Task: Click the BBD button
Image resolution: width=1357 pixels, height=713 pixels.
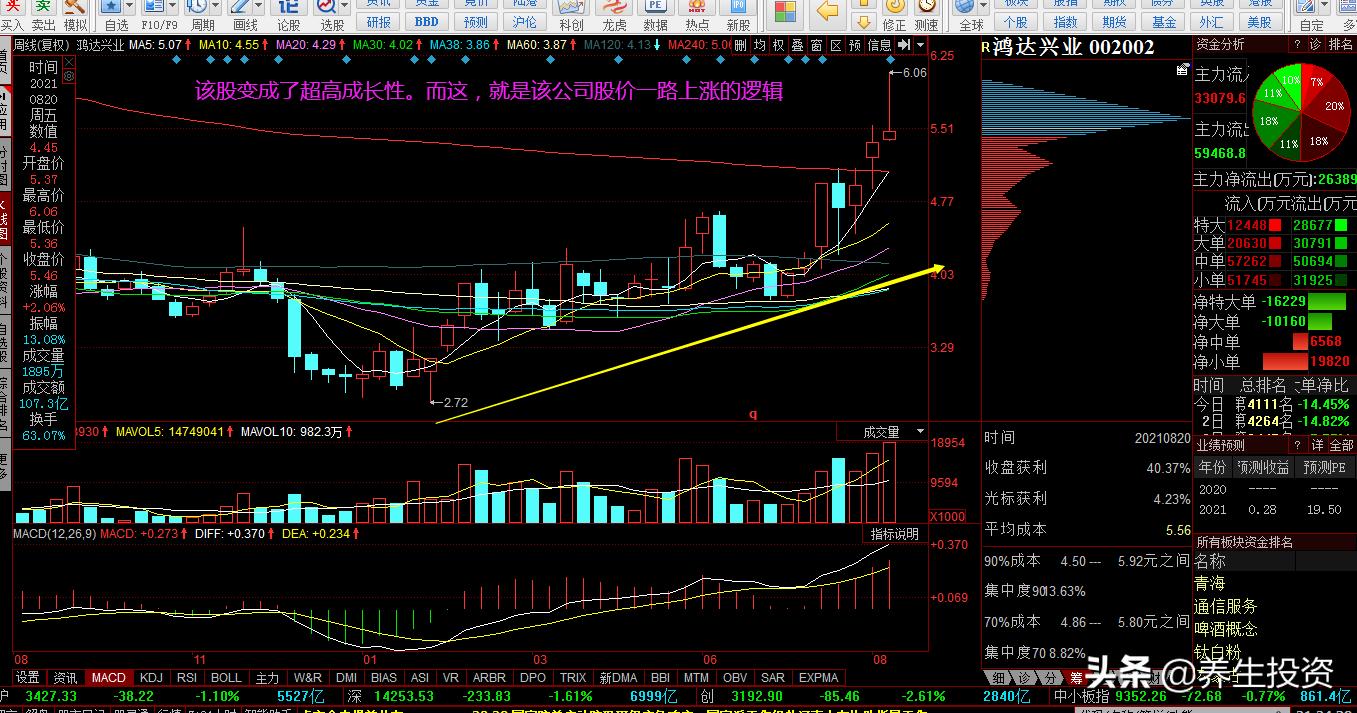Action: click(x=427, y=22)
